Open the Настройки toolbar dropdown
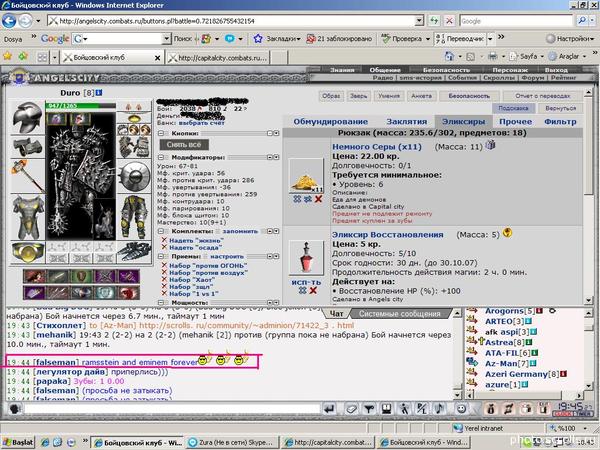This screenshot has height=450, width=600. point(592,39)
